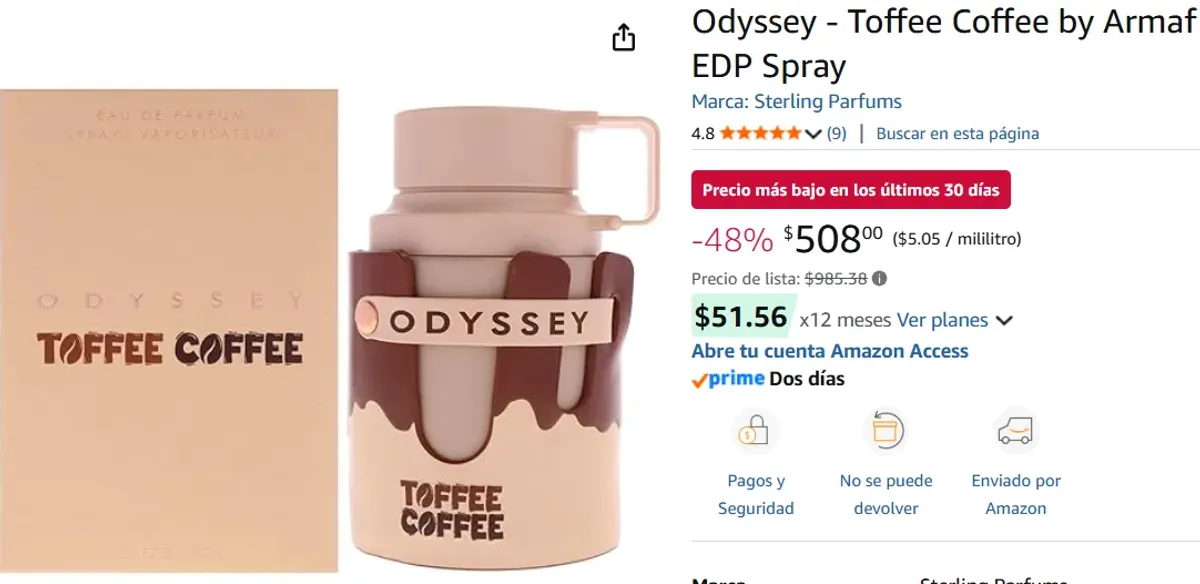Open the ratings breakdown chevron next to stars
Viewport: 1200px width, 584px height.
[811, 131]
